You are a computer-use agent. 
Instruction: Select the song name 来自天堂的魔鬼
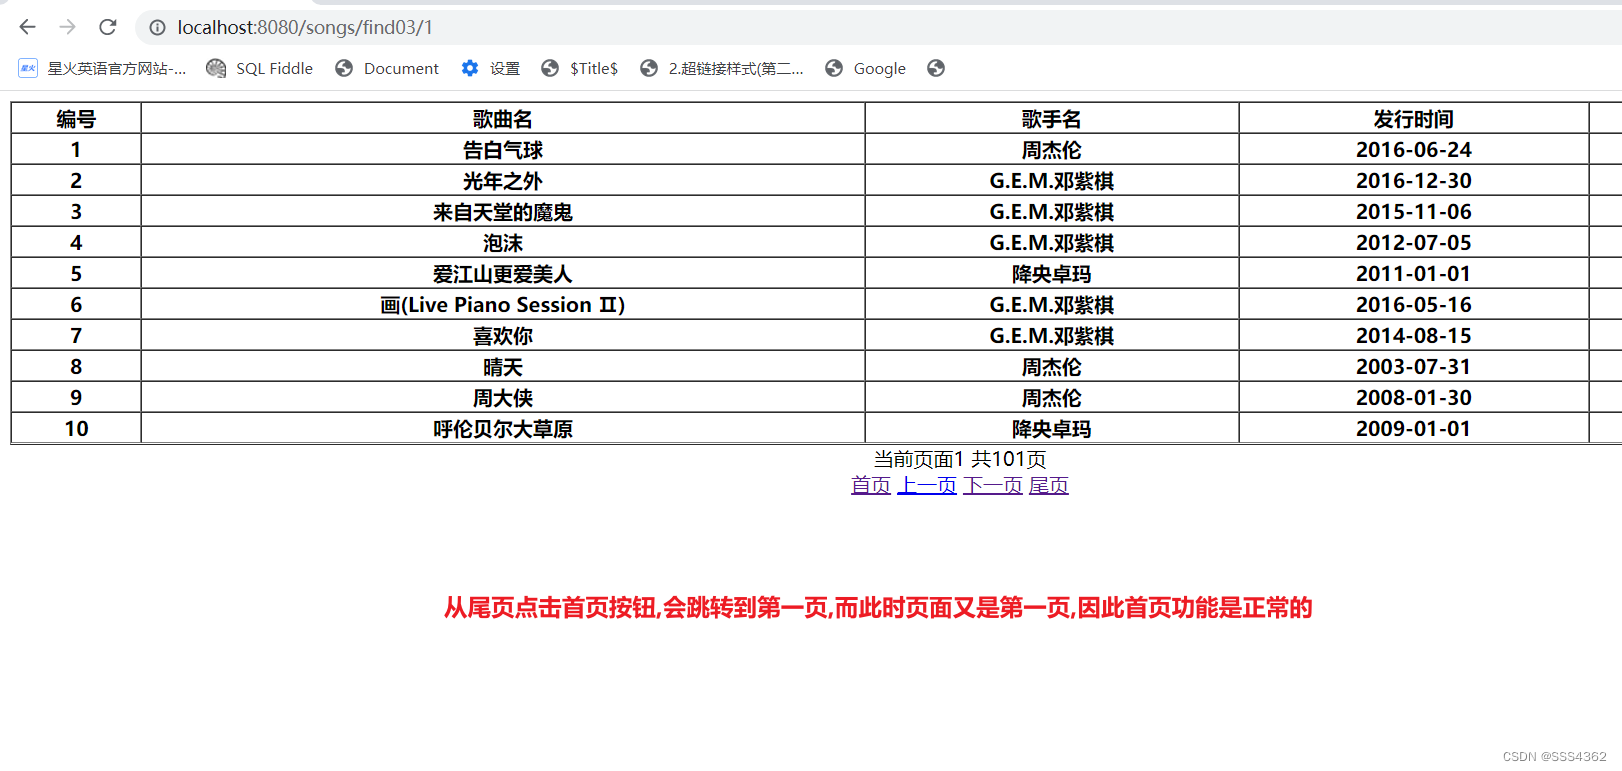tap(503, 212)
